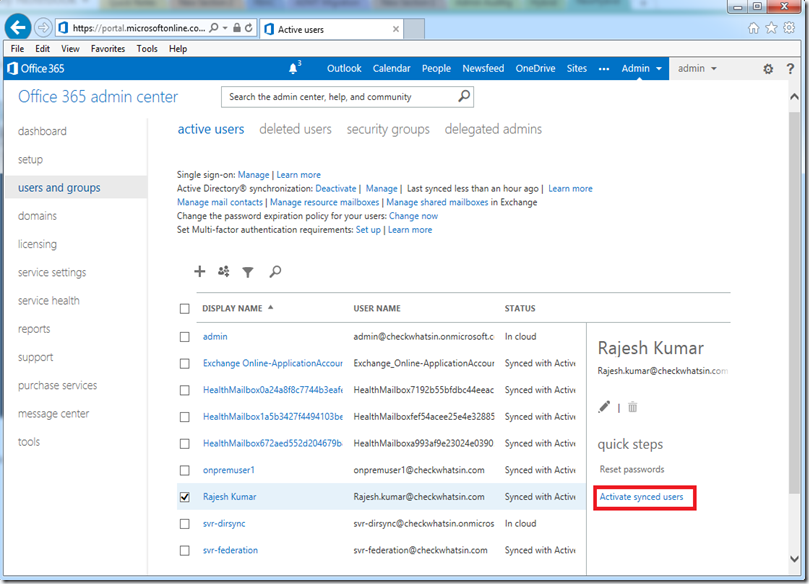Add a new user with plus icon
809x584 pixels.
[200, 271]
